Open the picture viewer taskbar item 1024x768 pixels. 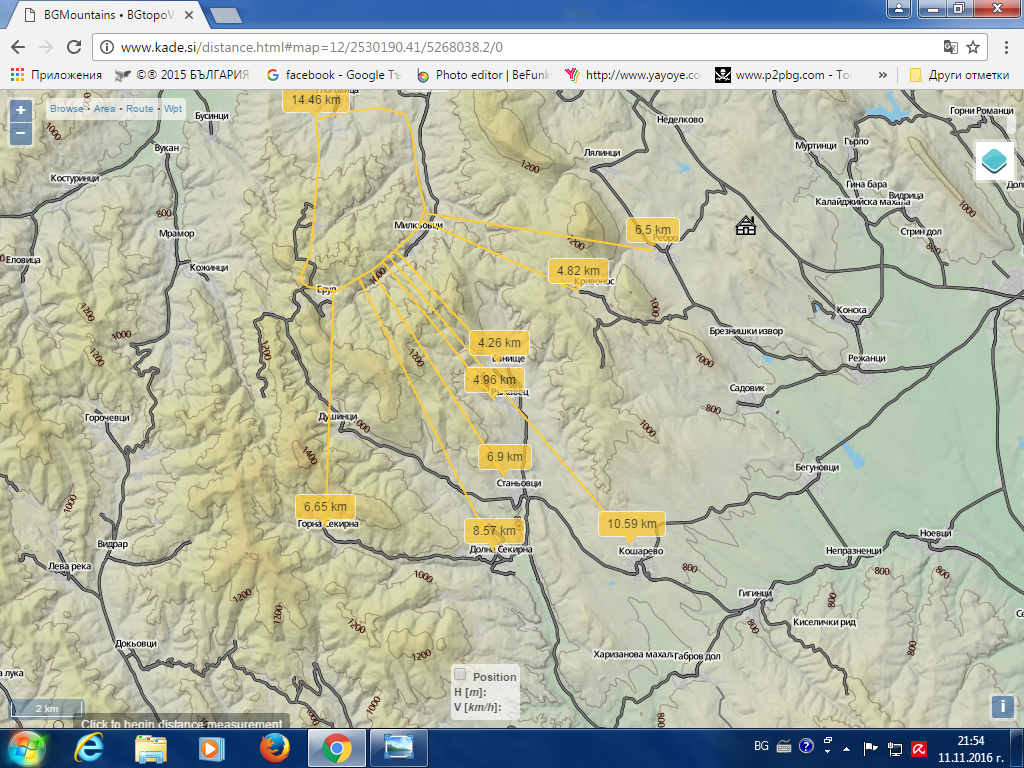coord(398,748)
